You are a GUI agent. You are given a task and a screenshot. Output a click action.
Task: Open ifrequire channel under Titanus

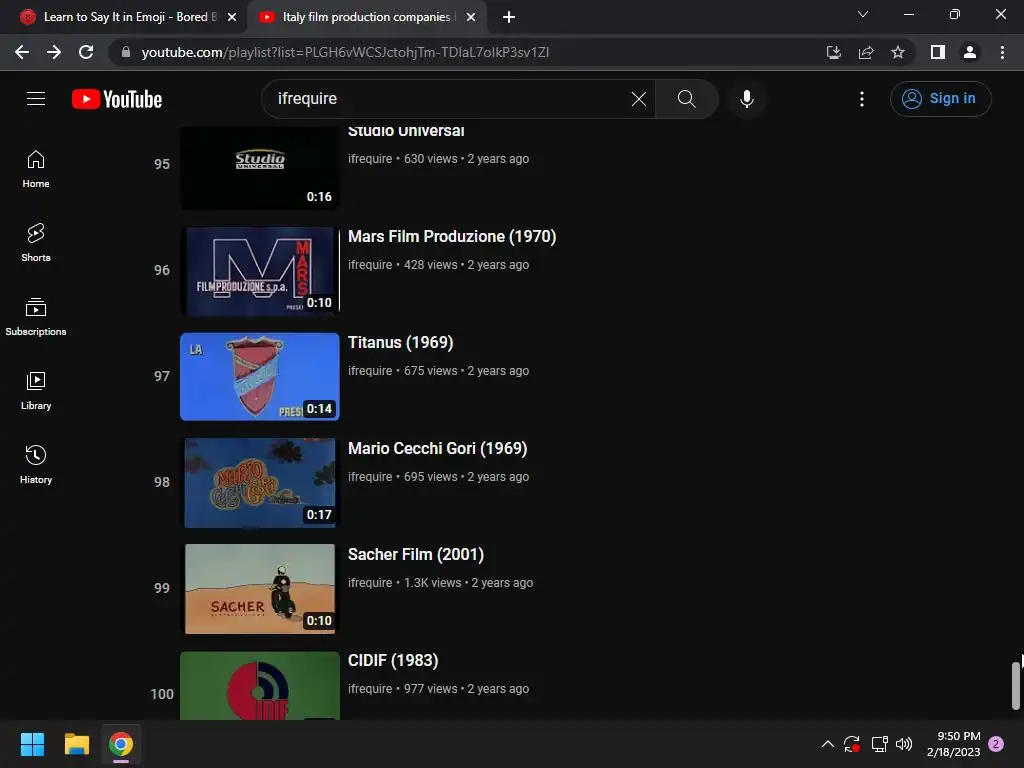370,370
